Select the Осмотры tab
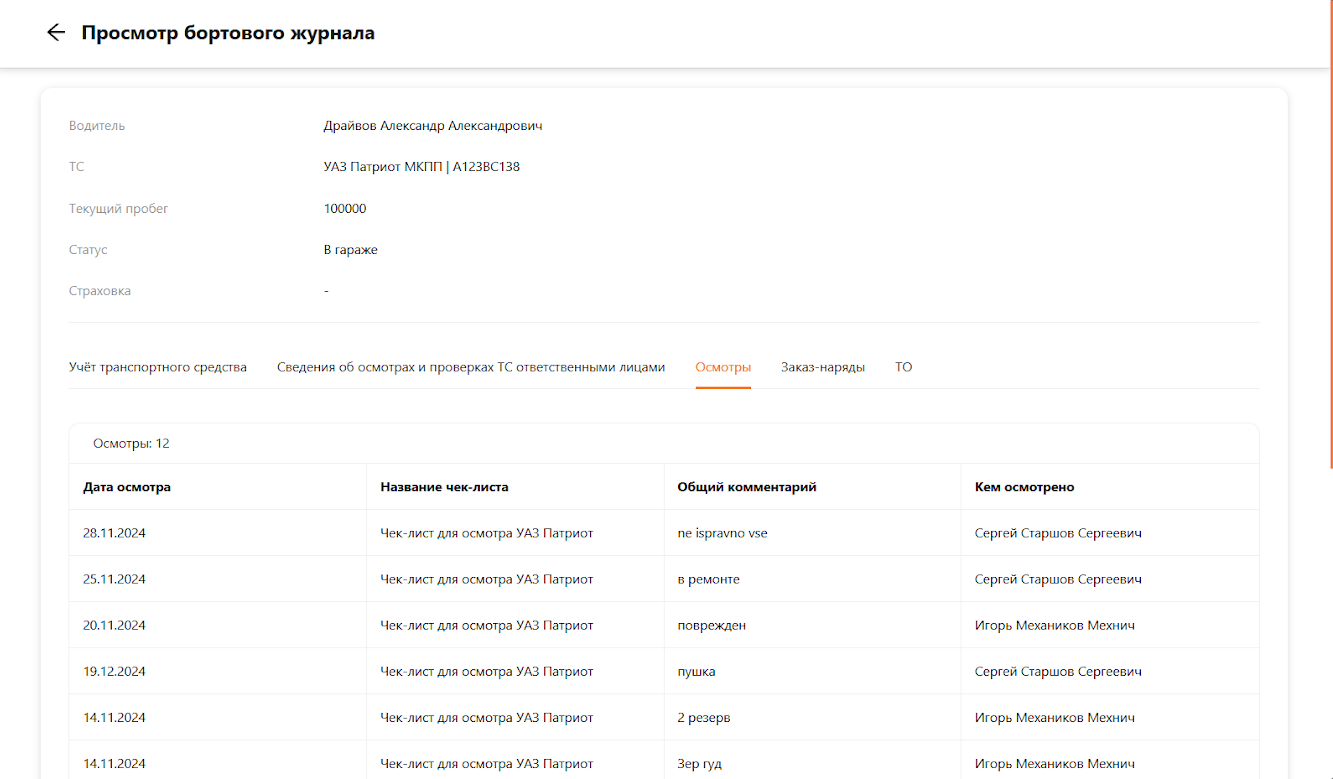Viewport: 1333px width, 779px height. (x=723, y=367)
